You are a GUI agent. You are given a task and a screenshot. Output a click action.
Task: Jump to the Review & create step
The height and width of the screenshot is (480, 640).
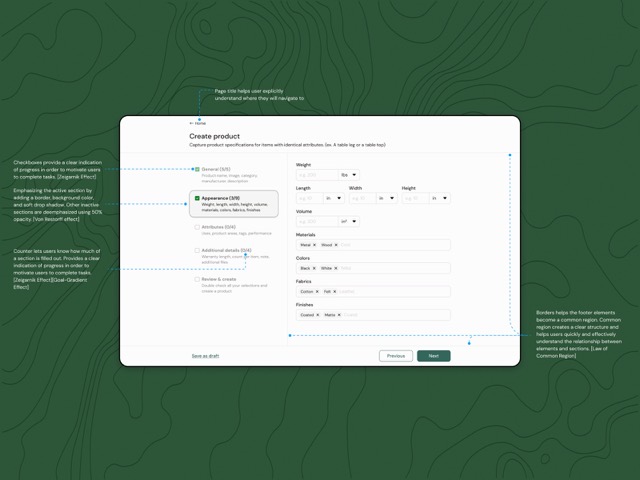[219, 279]
